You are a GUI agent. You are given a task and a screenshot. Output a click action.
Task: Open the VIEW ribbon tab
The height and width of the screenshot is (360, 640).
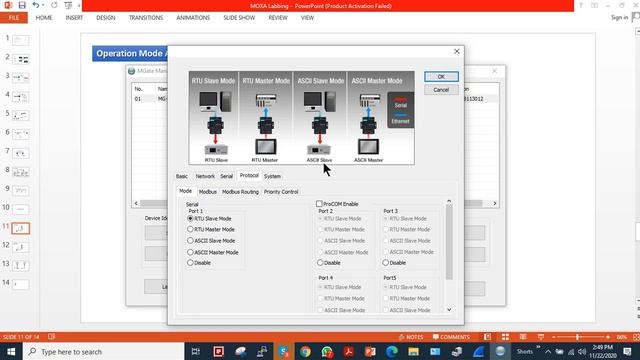pos(307,18)
